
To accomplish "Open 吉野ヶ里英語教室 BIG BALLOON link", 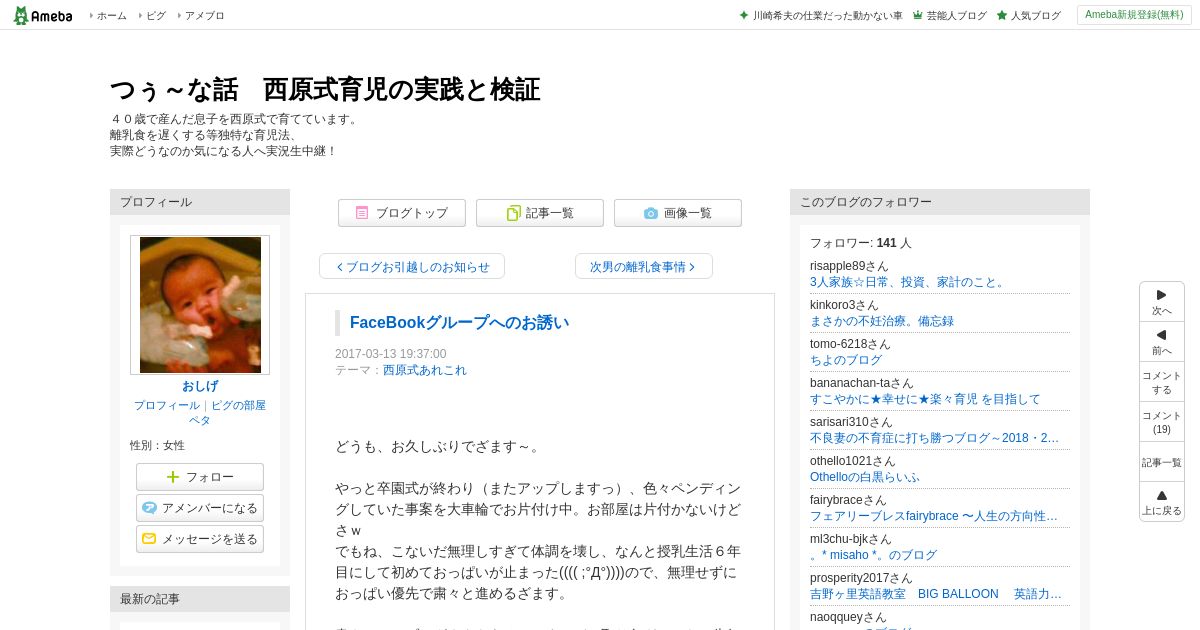I will pos(936,594).
